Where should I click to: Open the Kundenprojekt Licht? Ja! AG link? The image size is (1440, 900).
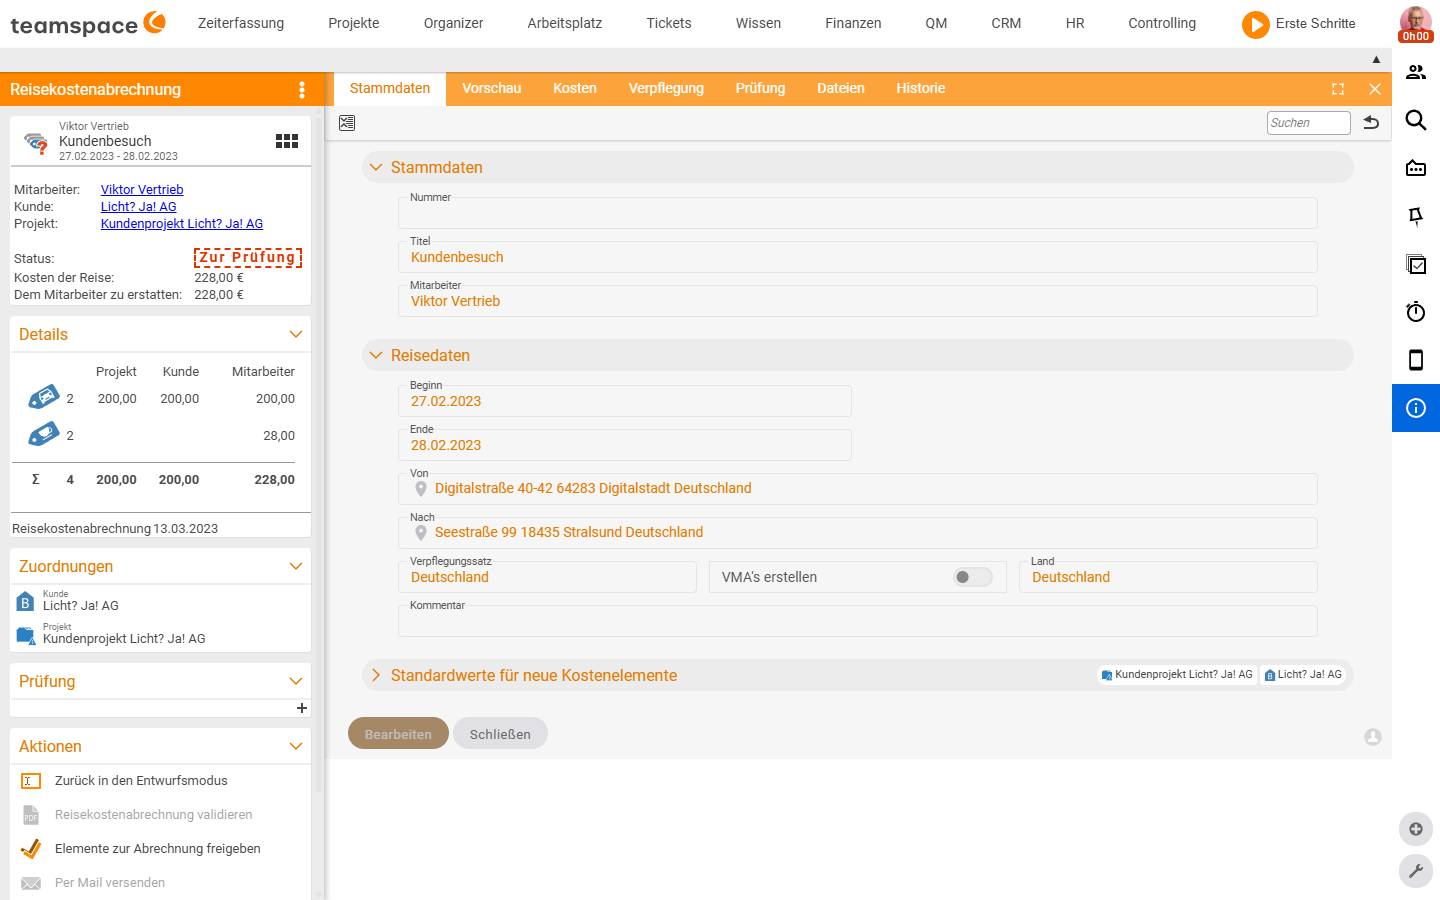182,224
